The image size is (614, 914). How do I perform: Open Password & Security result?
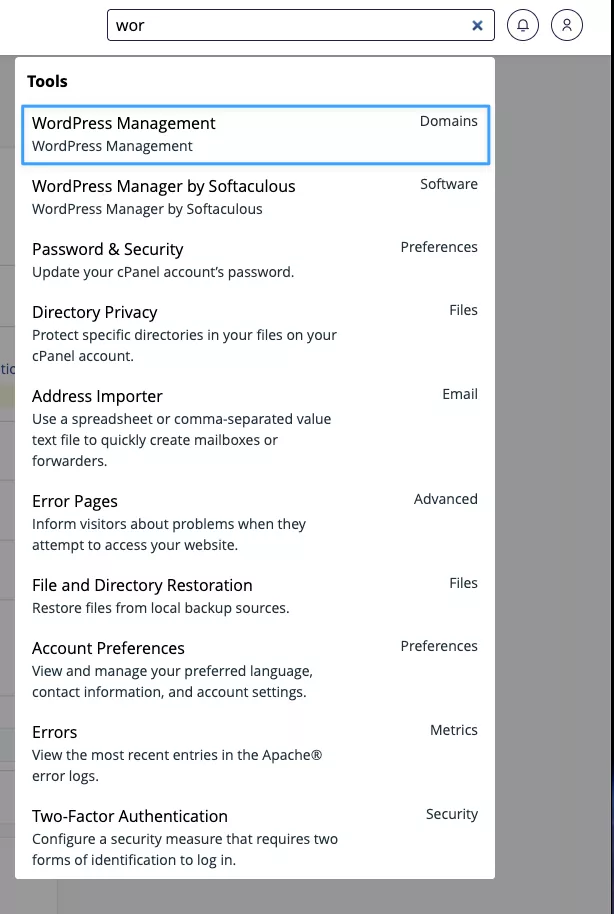tap(108, 250)
